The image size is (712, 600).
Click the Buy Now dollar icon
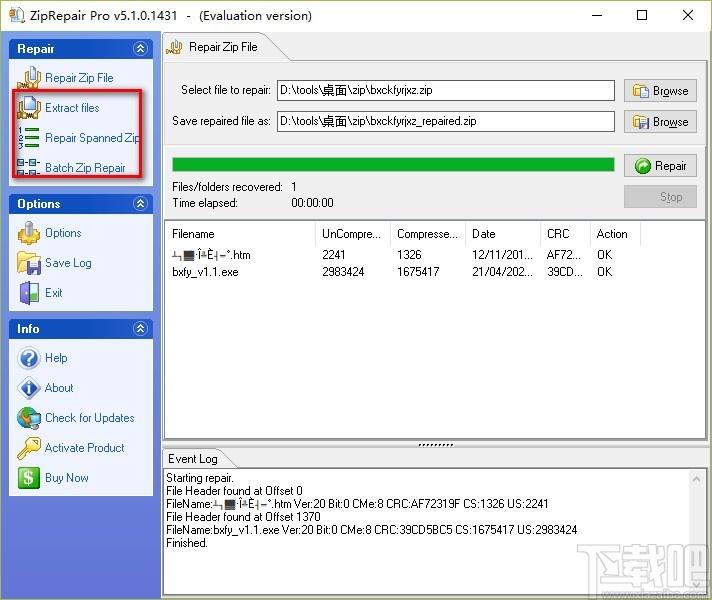(28, 478)
